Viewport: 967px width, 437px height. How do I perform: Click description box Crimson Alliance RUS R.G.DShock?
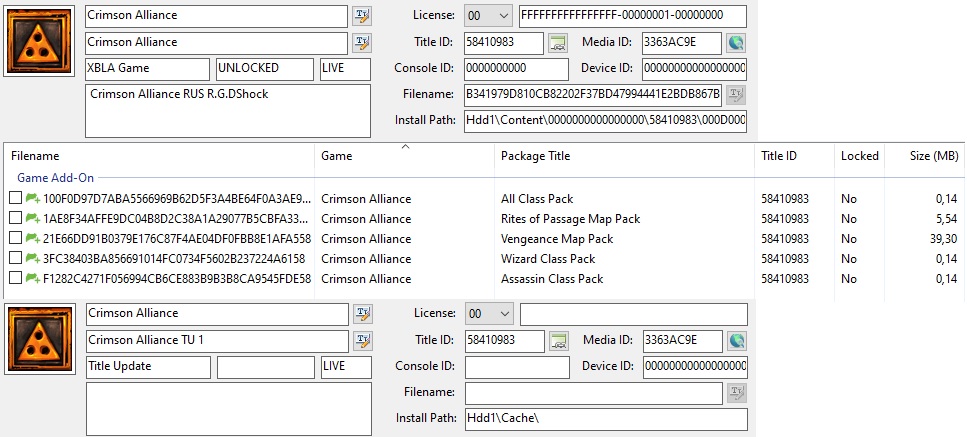pos(228,111)
